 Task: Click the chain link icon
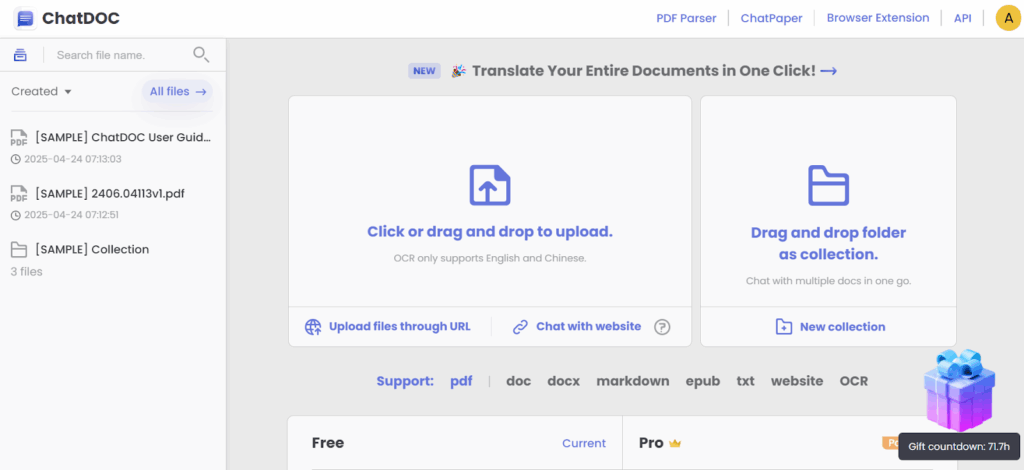click(520, 326)
